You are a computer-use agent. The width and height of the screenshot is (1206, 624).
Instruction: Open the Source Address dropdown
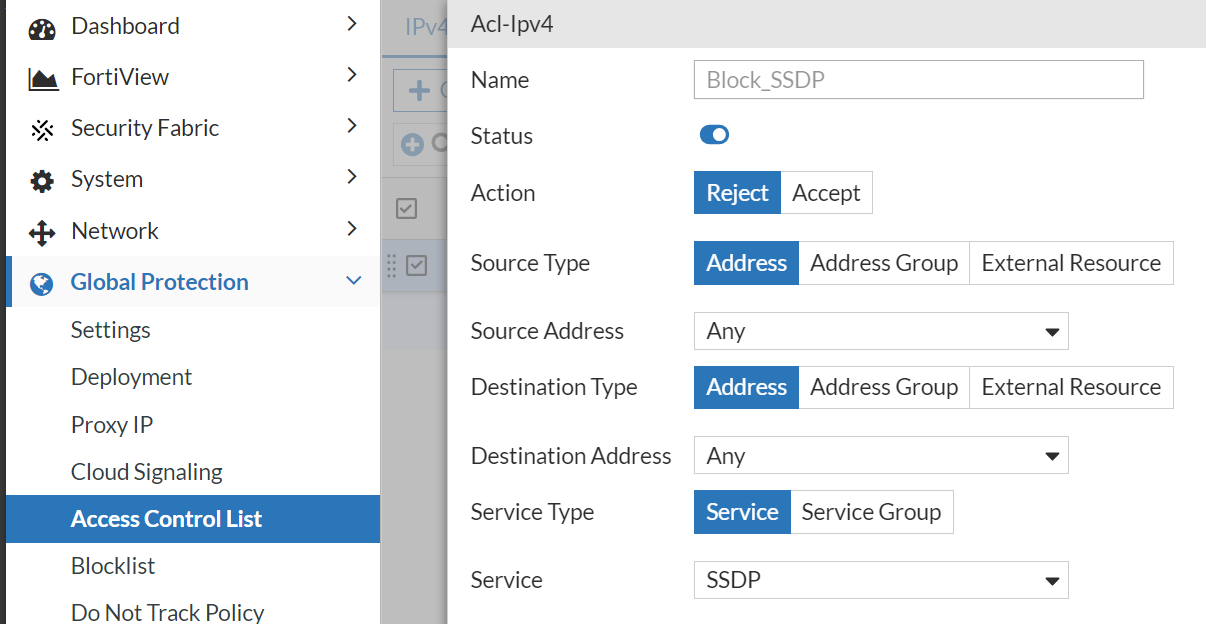coord(881,331)
